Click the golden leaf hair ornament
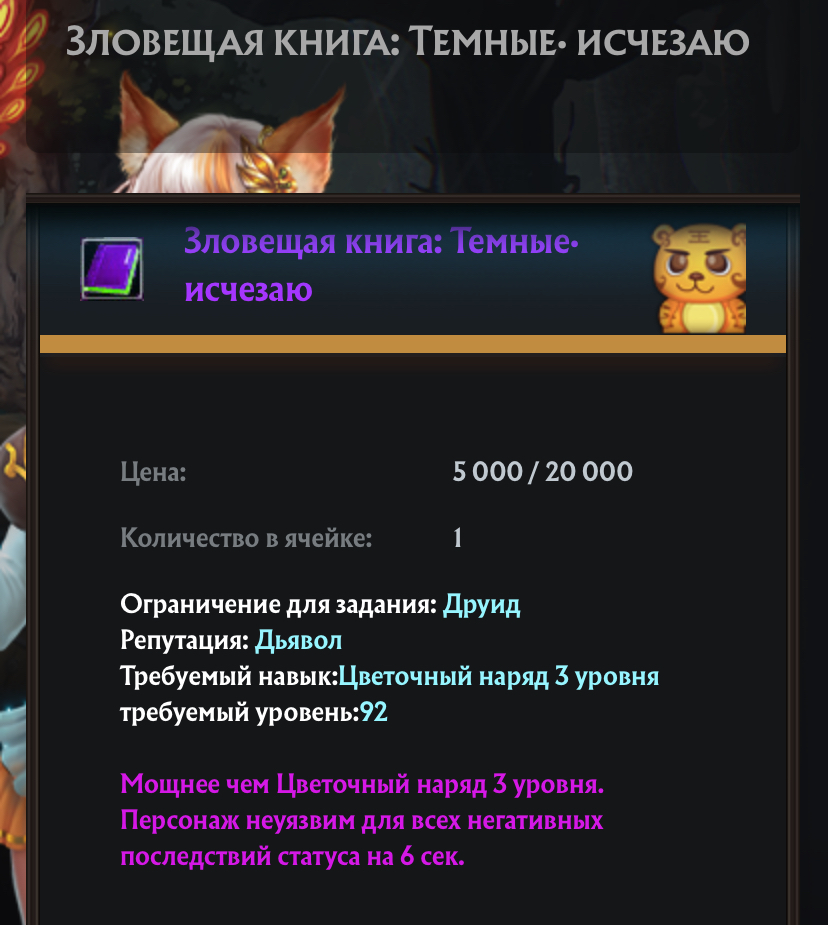Image resolution: width=828 pixels, height=925 pixels. pos(267,164)
